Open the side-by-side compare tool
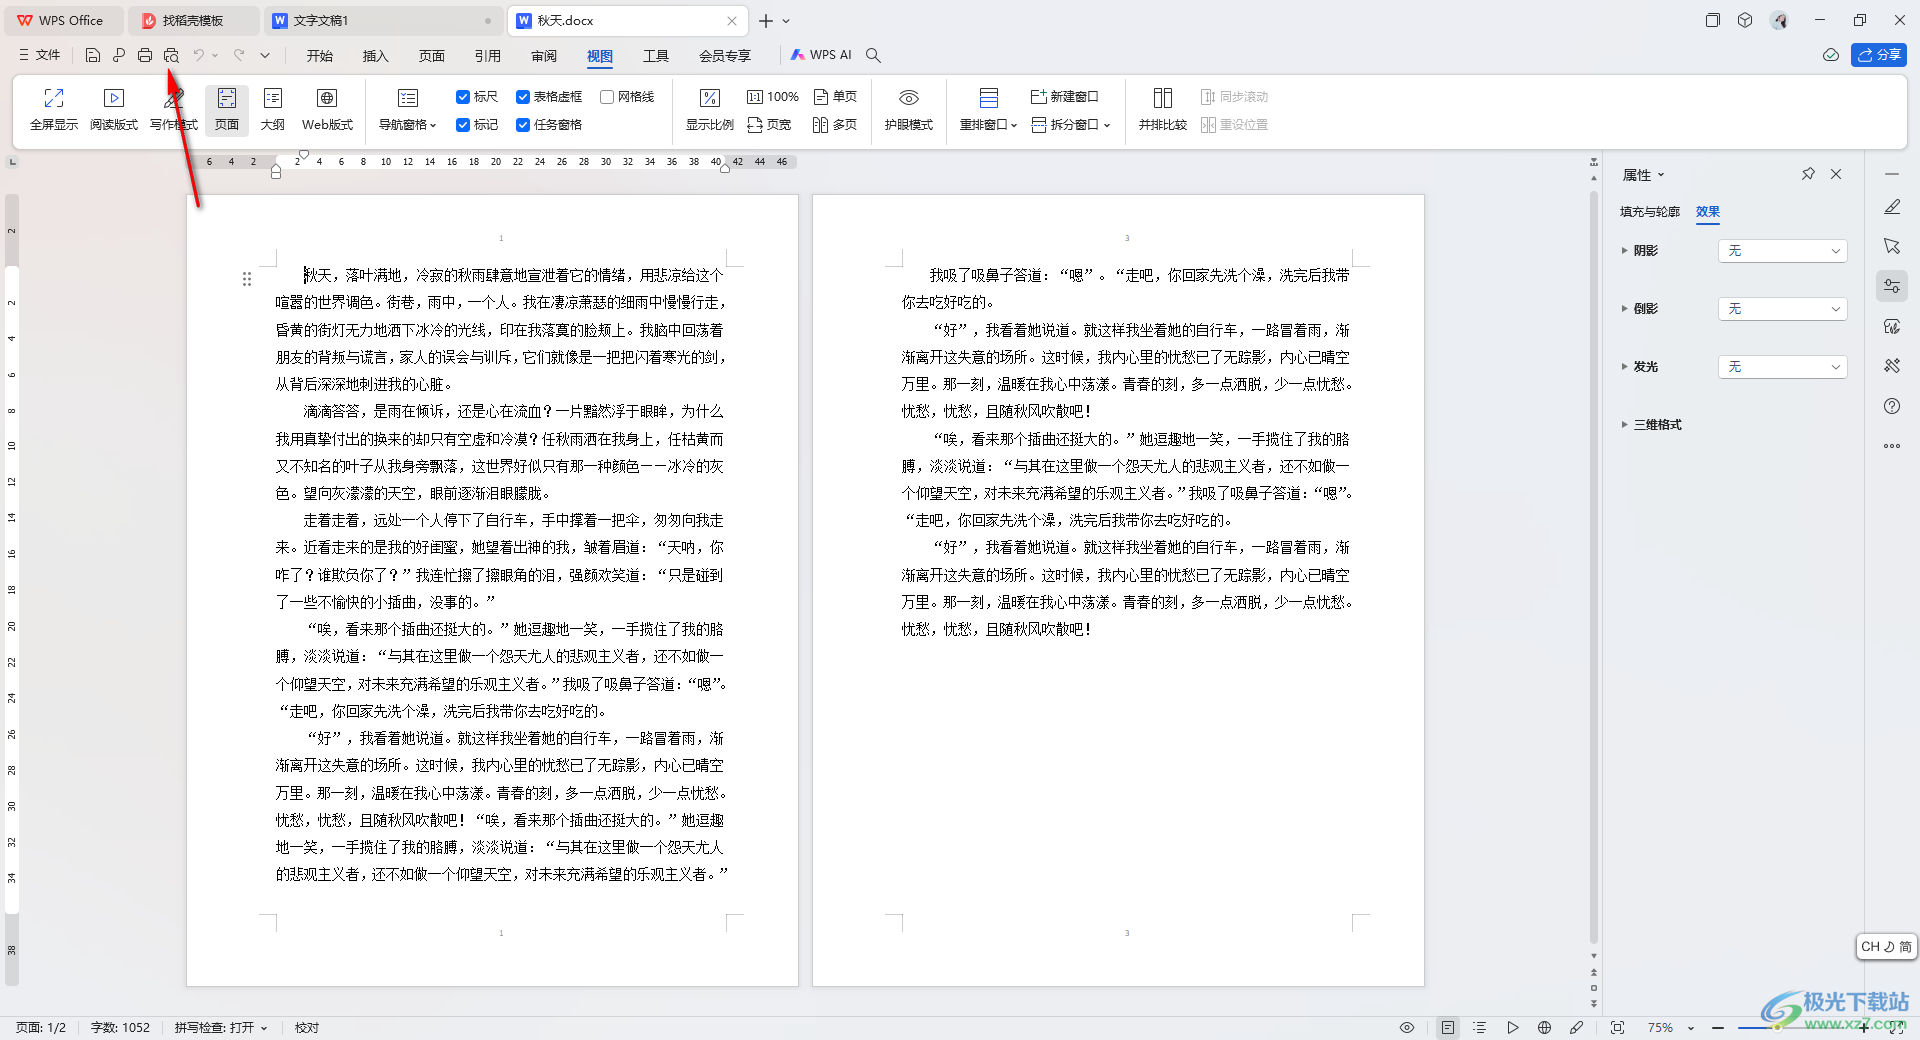Image resolution: width=1920 pixels, height=1040 pixels. pyautogui.click(x=1162, y=110)
